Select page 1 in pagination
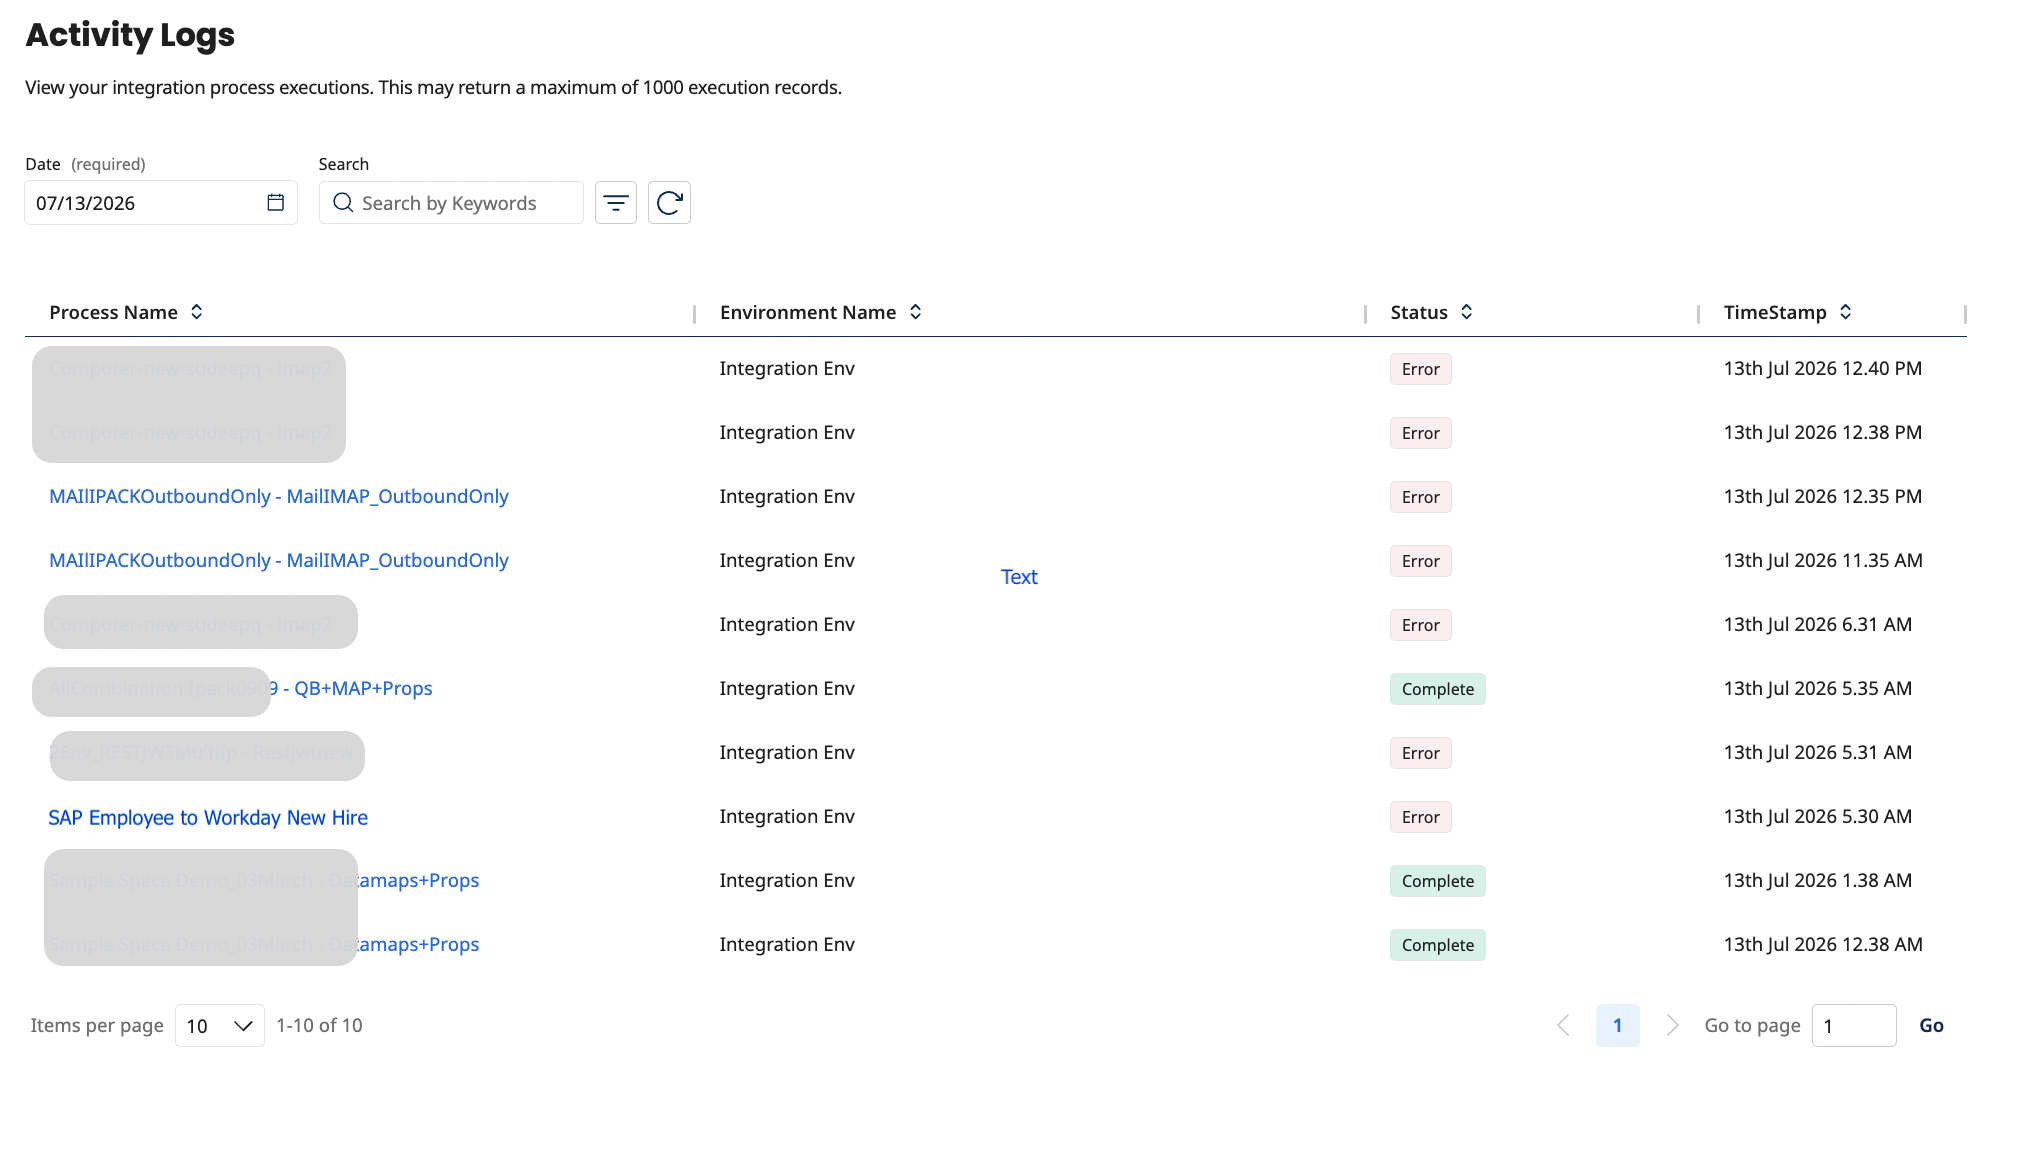 (x=1618, y=1026)
